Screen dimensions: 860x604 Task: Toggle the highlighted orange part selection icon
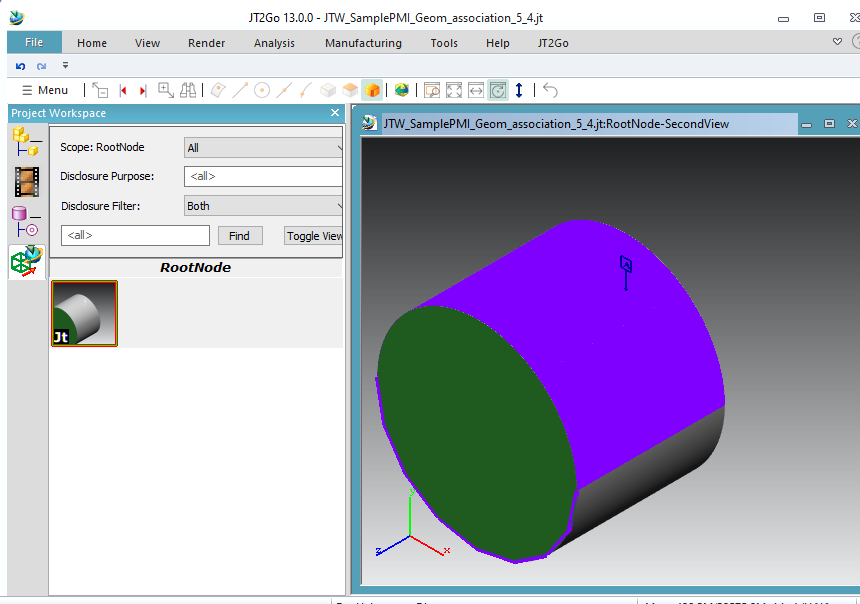tap(372, 91)
